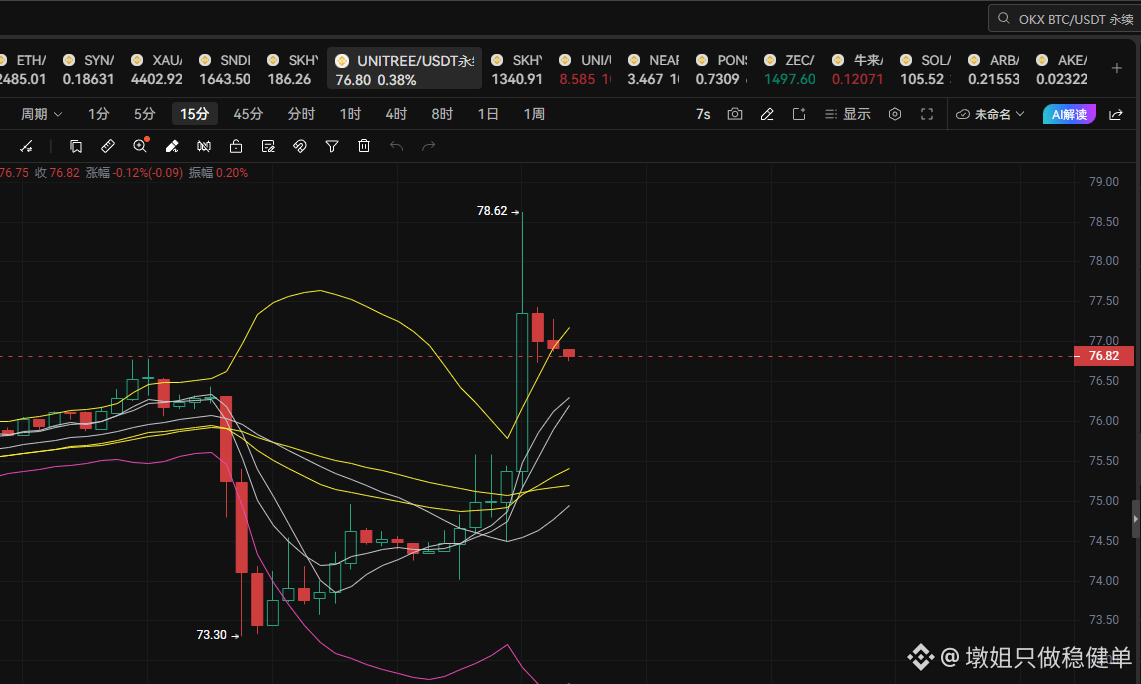Select the eraser drawing tool
Image resolution: width=1141 pixels, height=684 pixels.
tap(172, 146)
